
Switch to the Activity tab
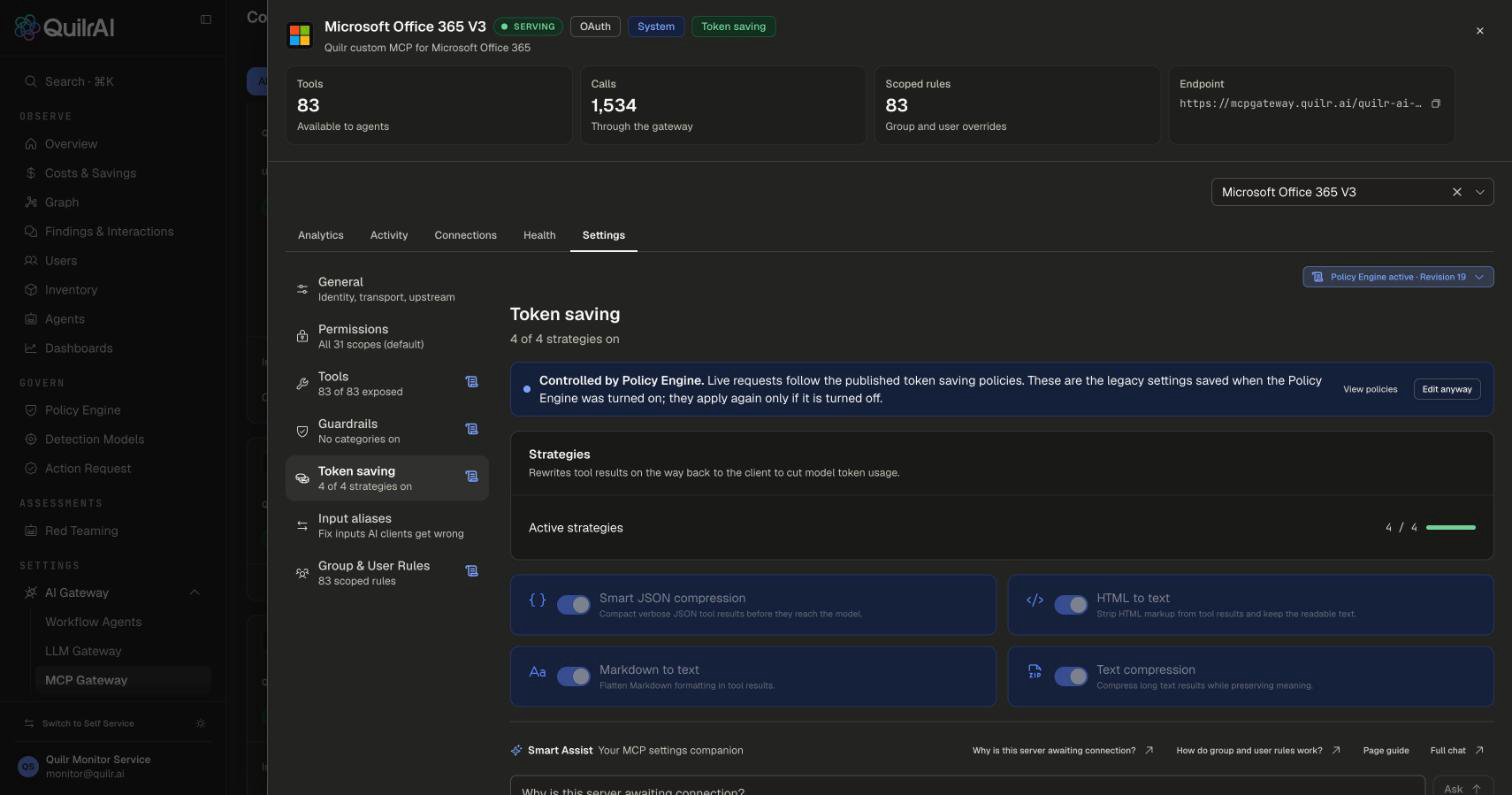389,235
